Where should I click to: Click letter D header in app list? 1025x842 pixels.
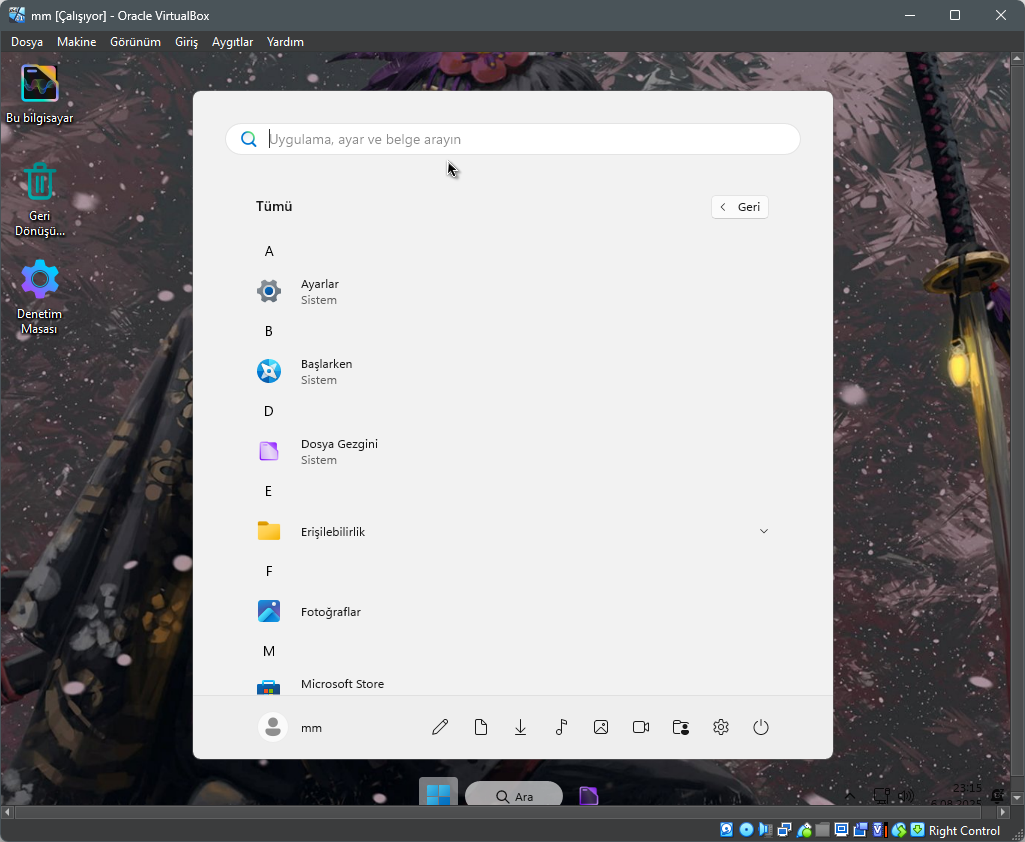(269, 411)
